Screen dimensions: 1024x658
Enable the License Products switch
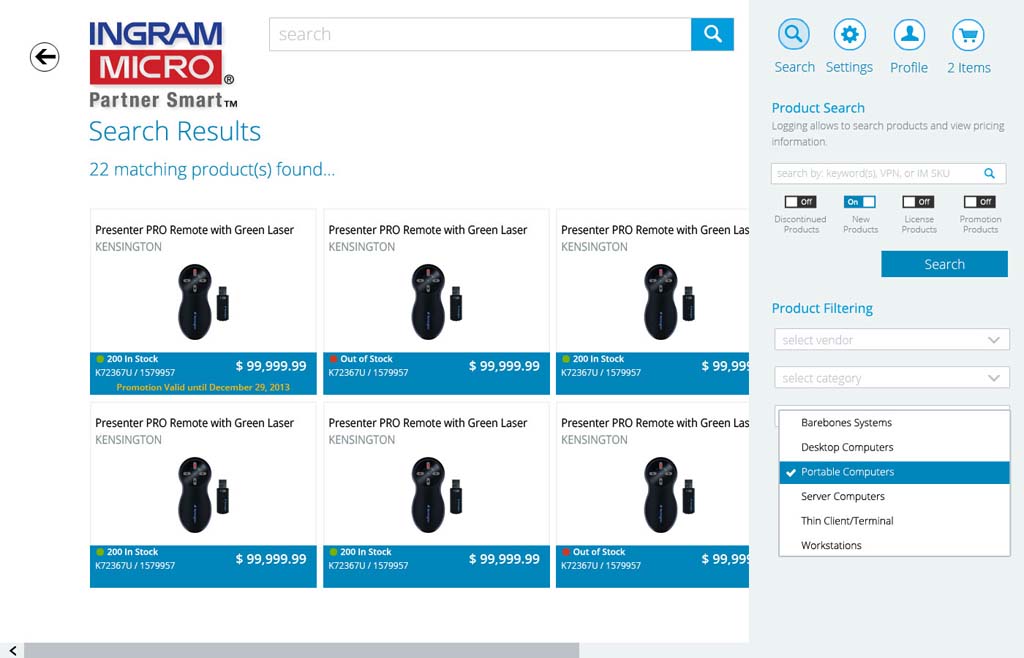(x=918, y=202)
